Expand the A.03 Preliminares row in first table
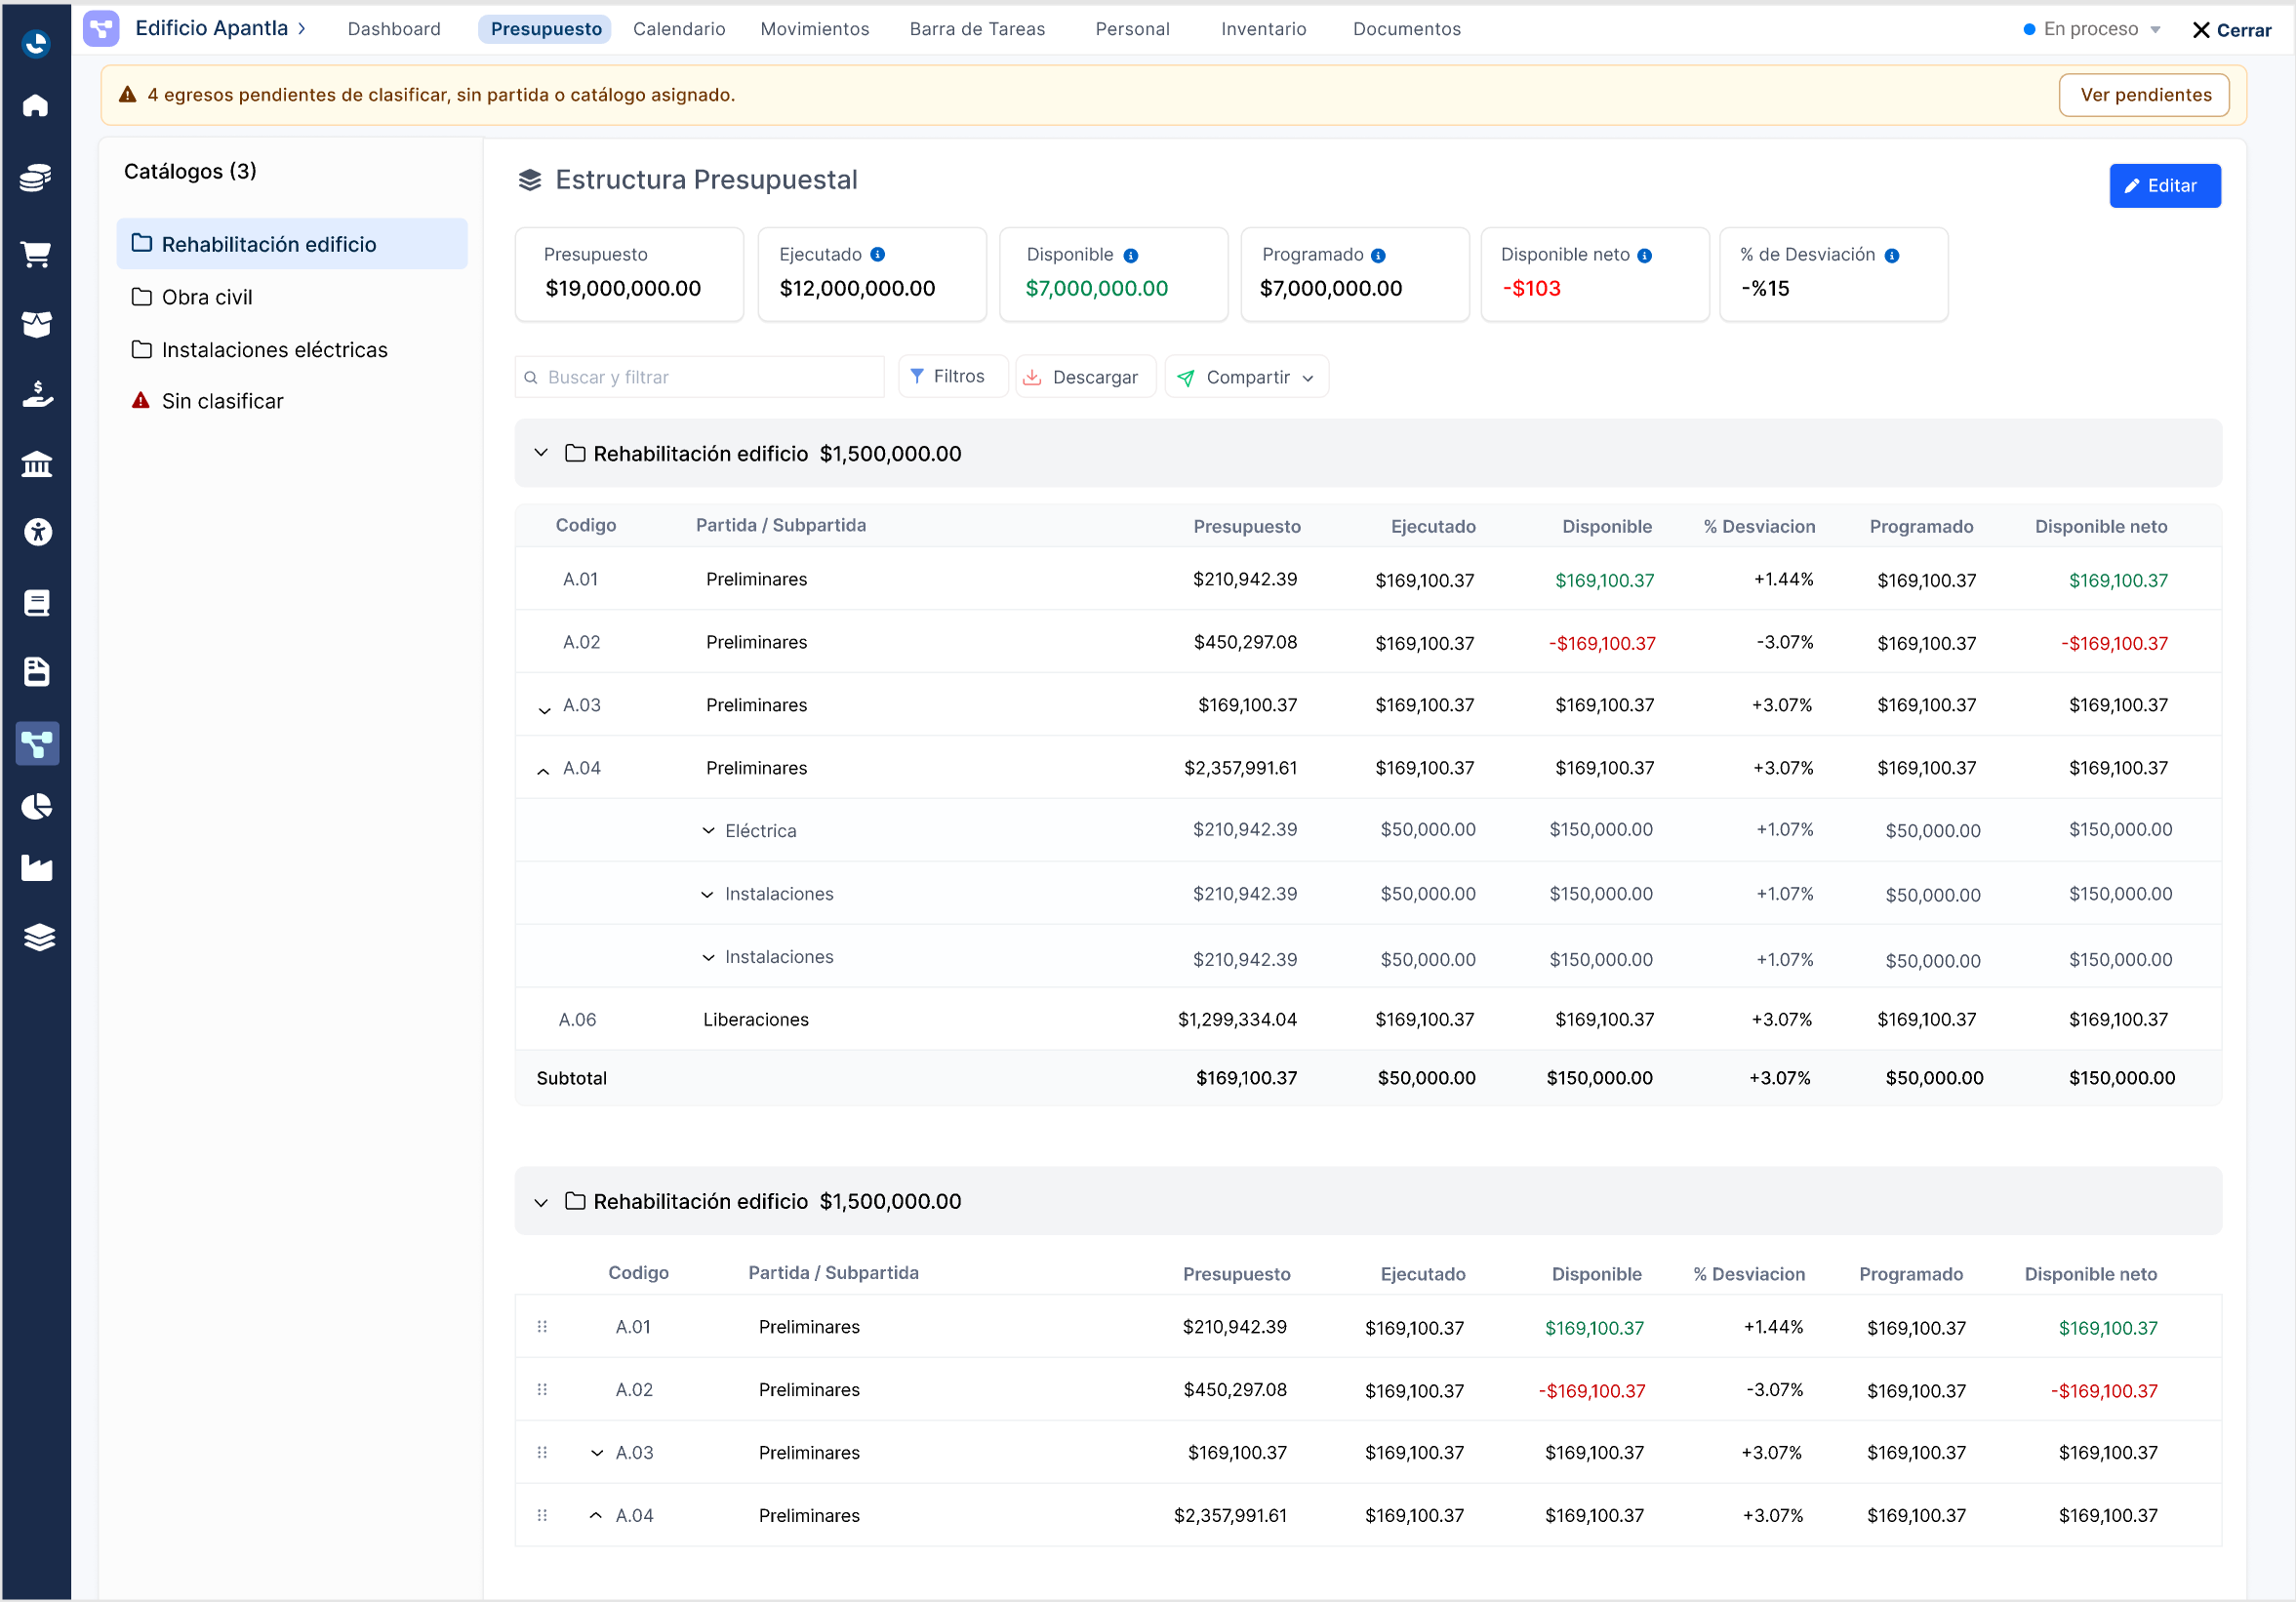The image size is (2296, 1602). (544, 711)
